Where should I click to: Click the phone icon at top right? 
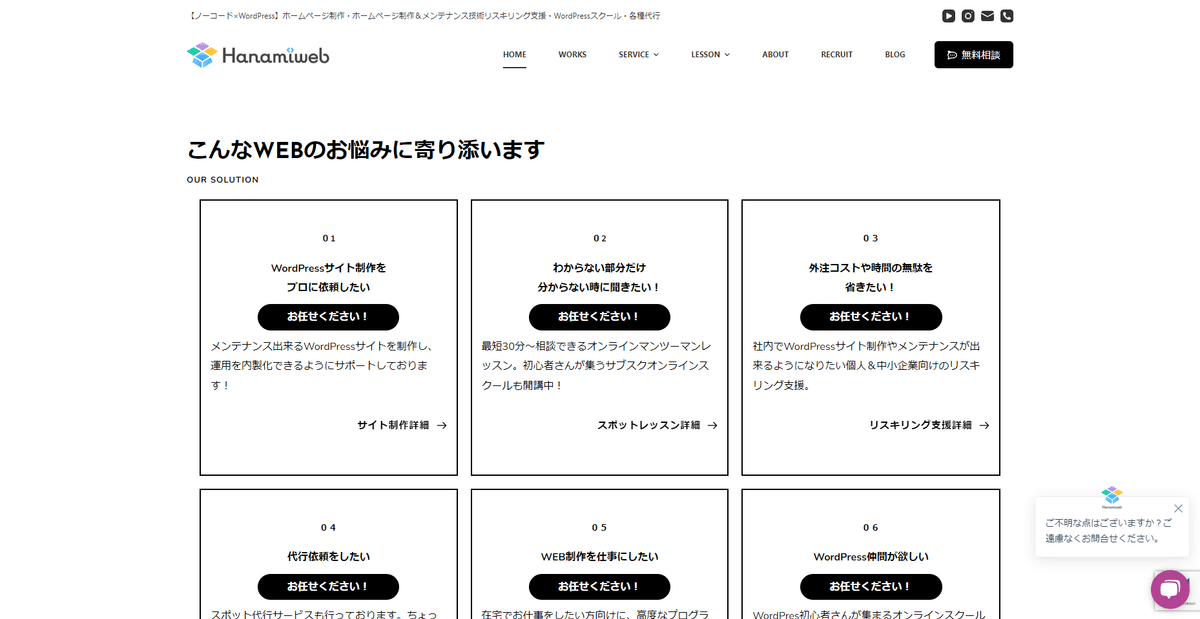coord(1007,15)
